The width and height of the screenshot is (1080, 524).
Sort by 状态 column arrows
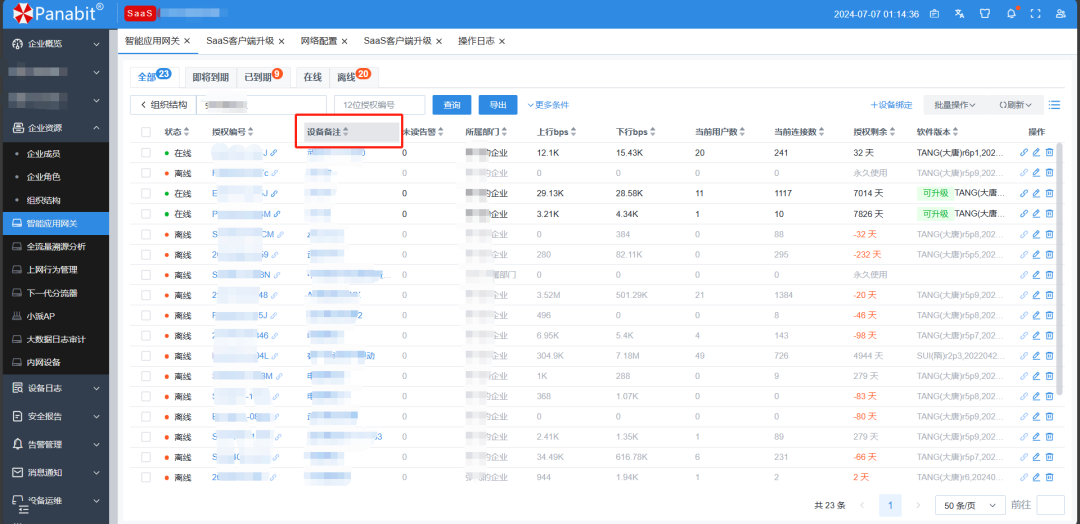point(187,132)
